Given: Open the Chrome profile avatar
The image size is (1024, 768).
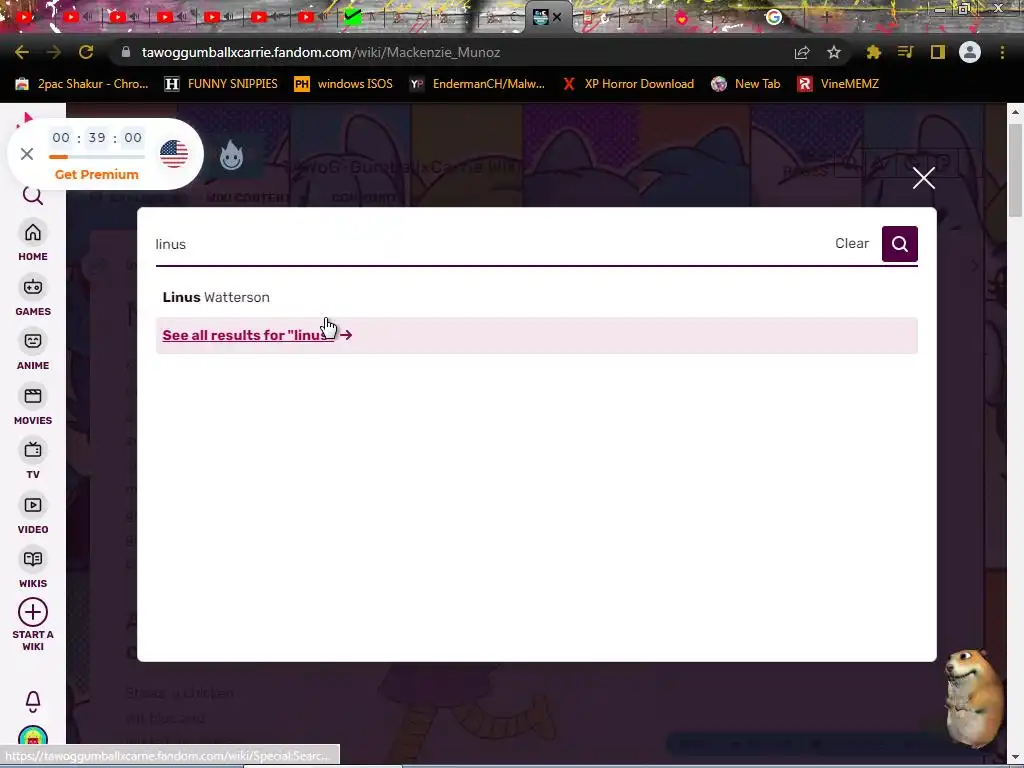Looking at the screenshot, I should (970, 52).
